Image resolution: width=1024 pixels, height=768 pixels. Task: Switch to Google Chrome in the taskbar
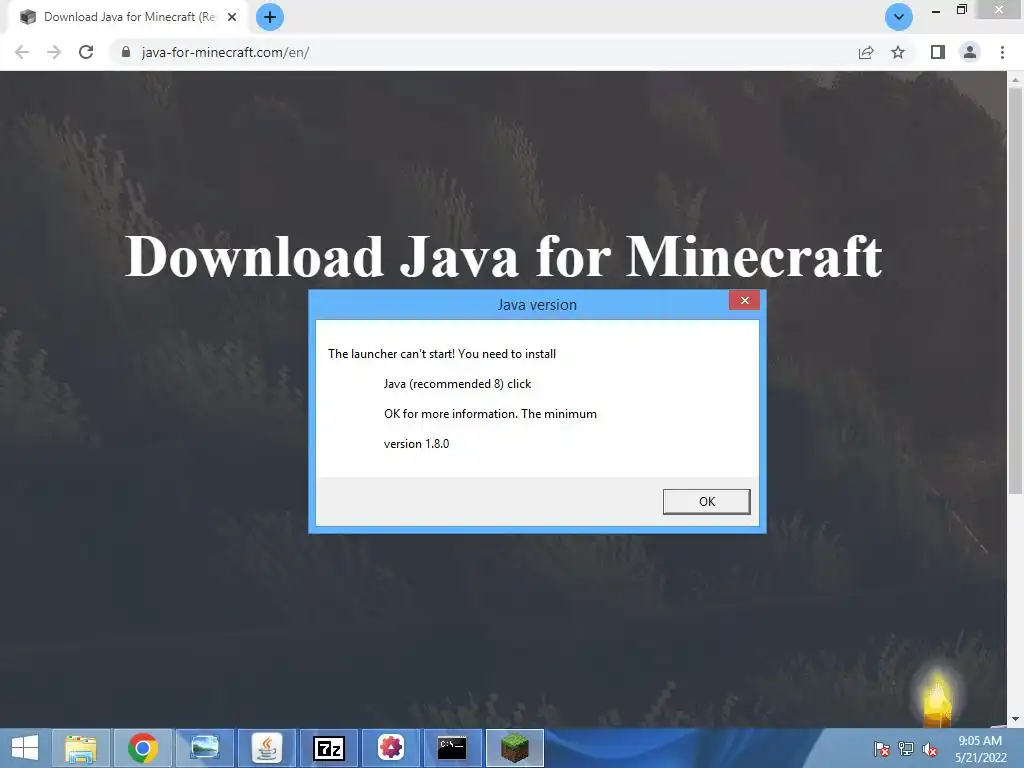[142, 748]
